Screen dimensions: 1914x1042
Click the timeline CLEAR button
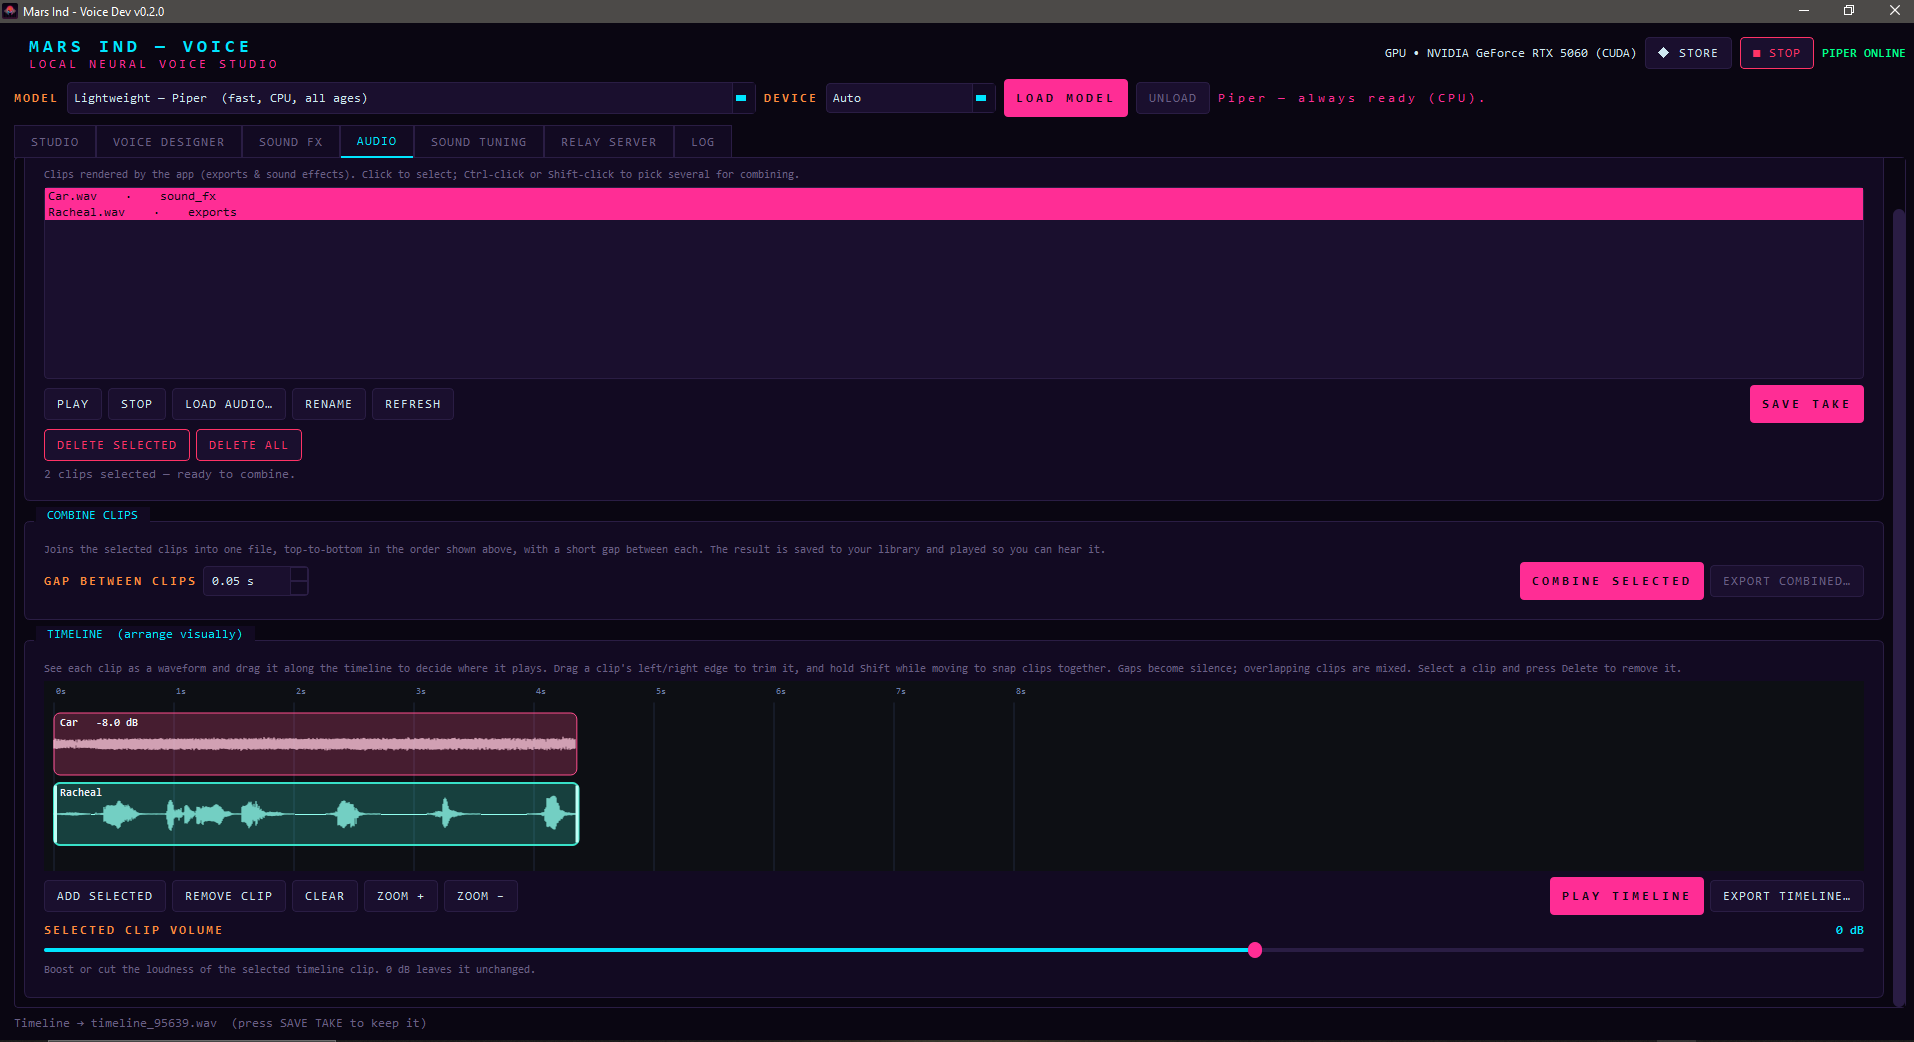[x=325, y=896]
